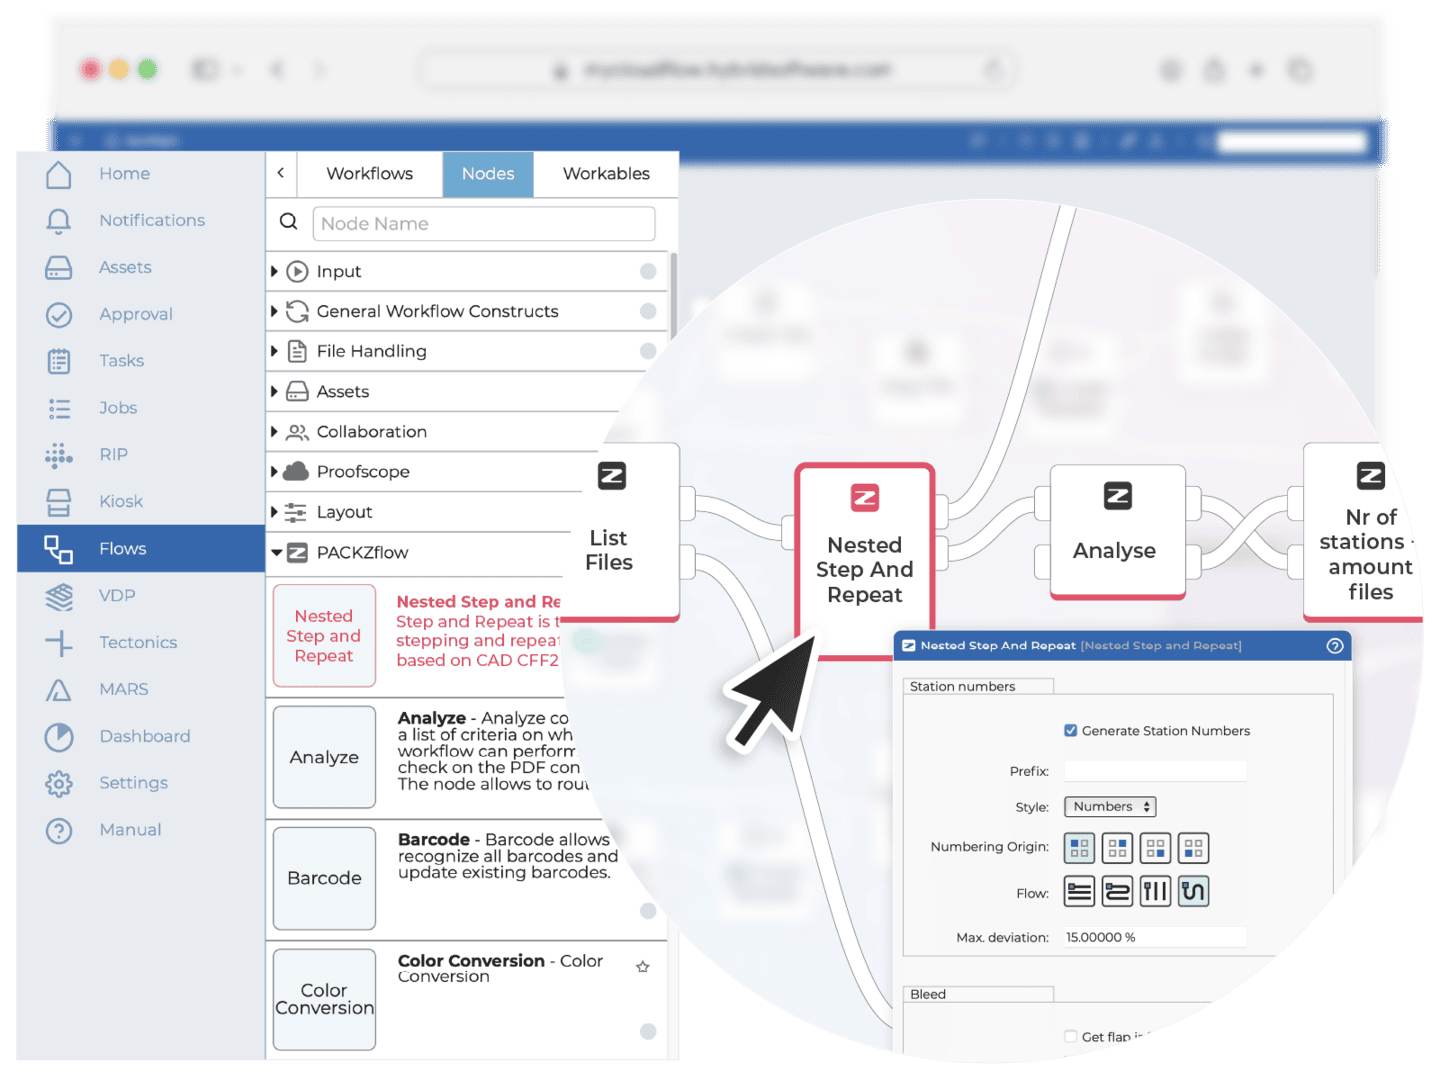Set Numbering Origin to top-right

click(x=1117, y=848)
